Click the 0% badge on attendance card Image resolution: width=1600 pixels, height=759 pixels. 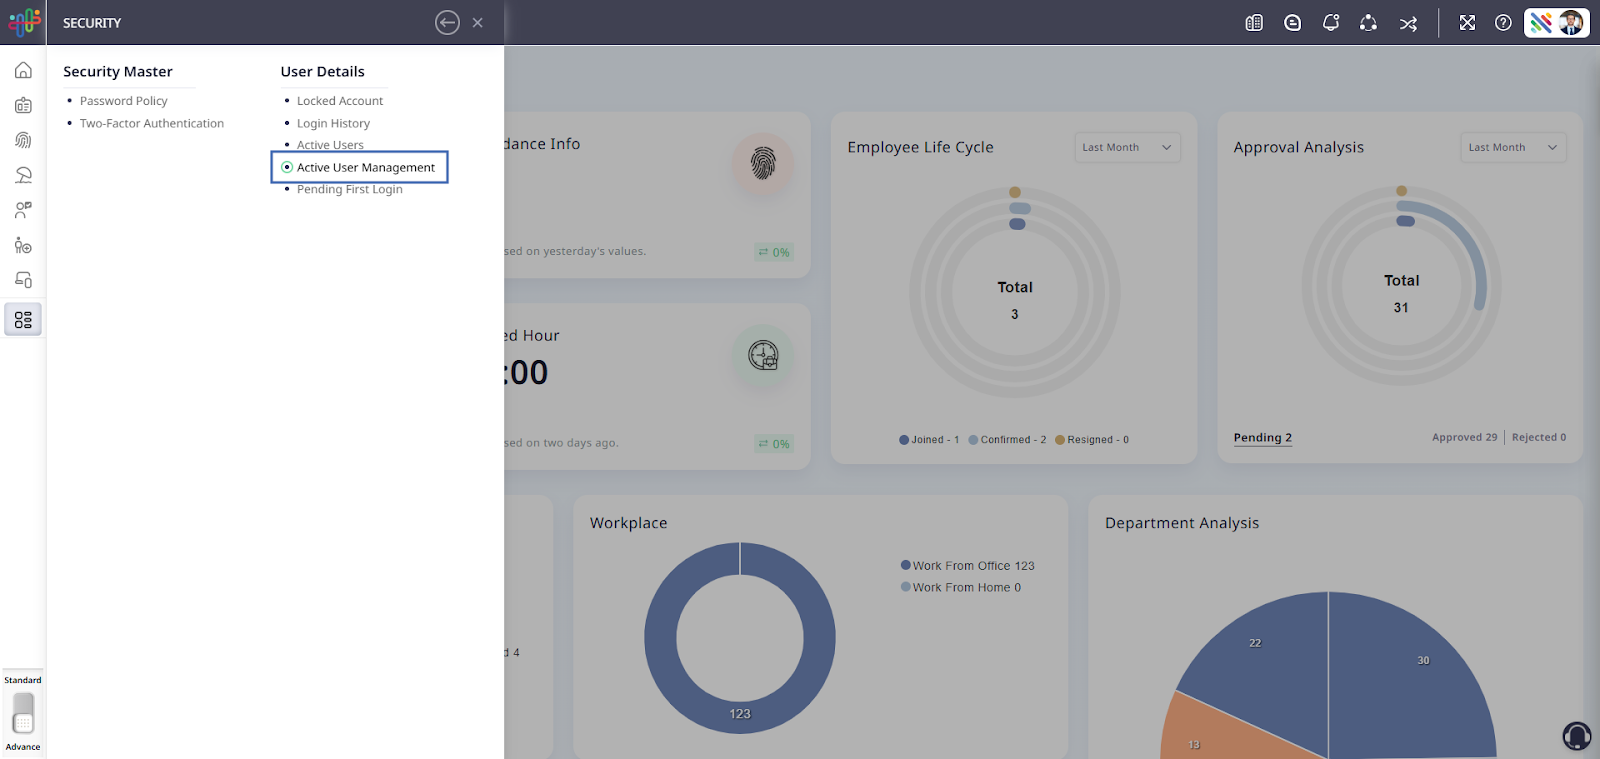pyautogui.click(x=774, y=252)
